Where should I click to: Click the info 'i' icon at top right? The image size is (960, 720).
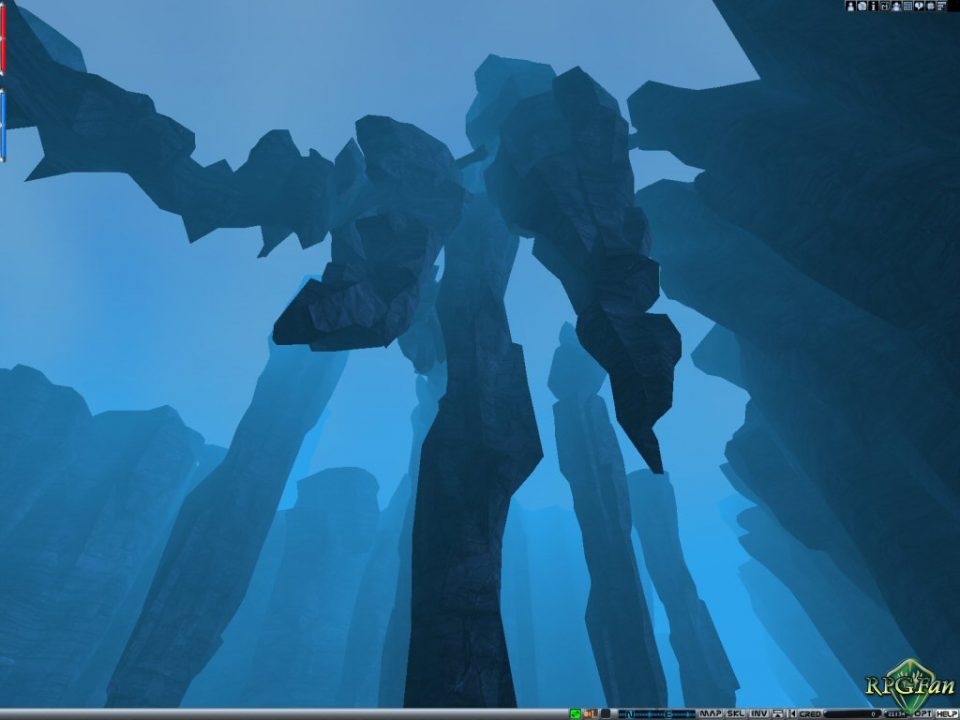coord(874,6)
